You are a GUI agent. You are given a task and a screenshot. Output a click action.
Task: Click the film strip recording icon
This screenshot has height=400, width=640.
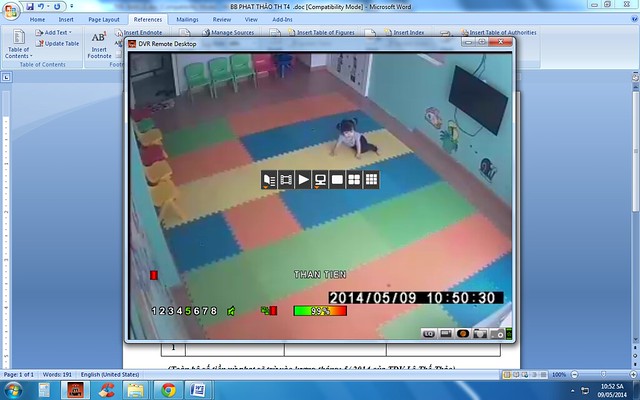pyautogui.click(x=286, y=180)
